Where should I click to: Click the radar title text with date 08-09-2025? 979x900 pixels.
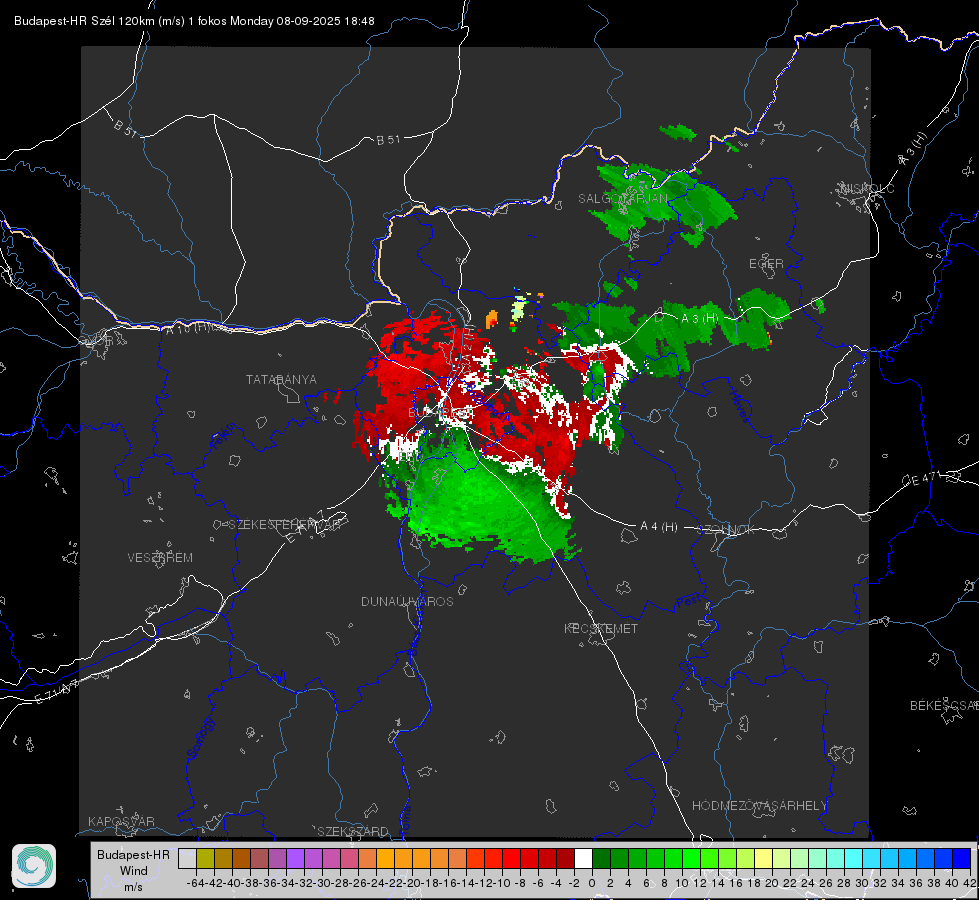point(194,21)
